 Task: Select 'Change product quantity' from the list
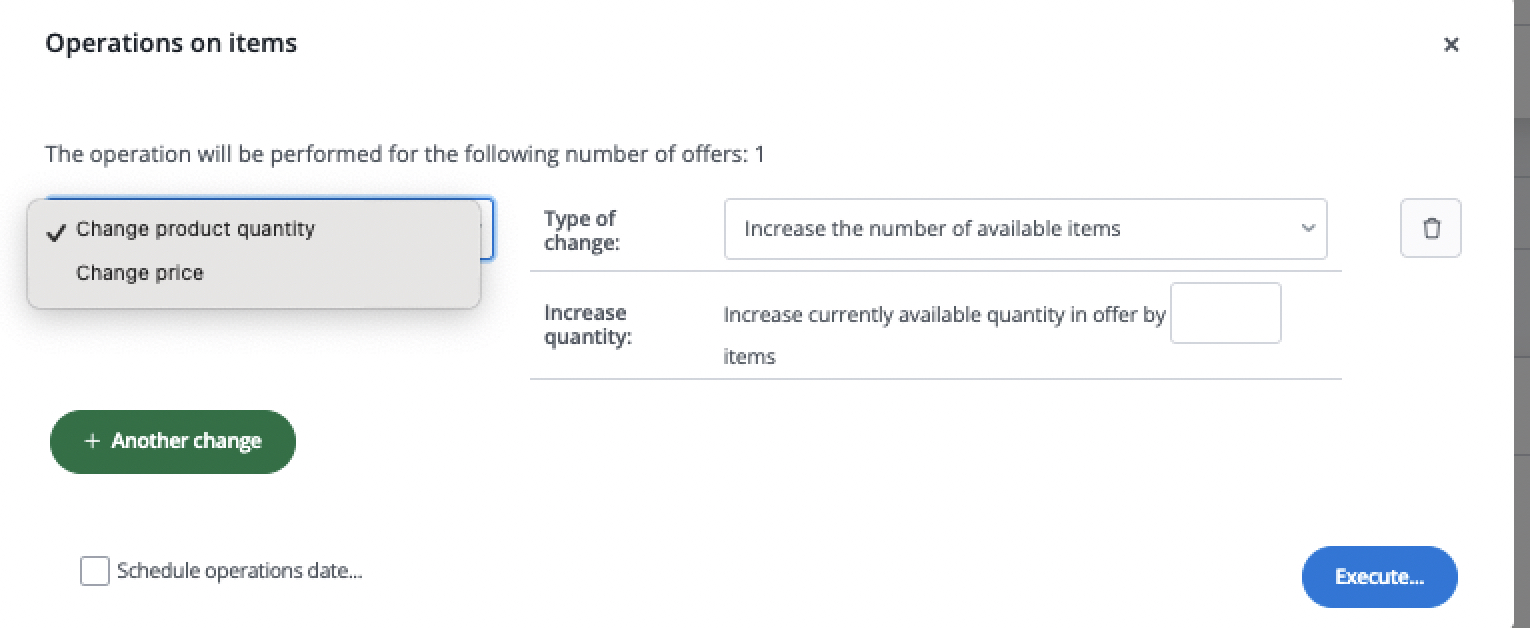click(195, 229)
